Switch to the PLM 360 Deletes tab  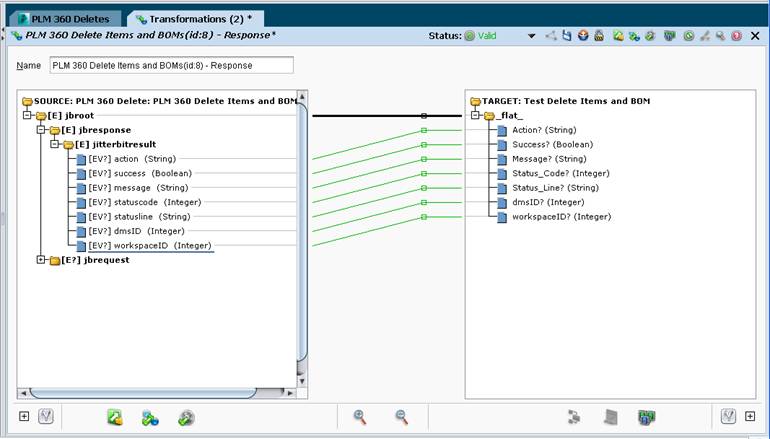click(64, 19)
